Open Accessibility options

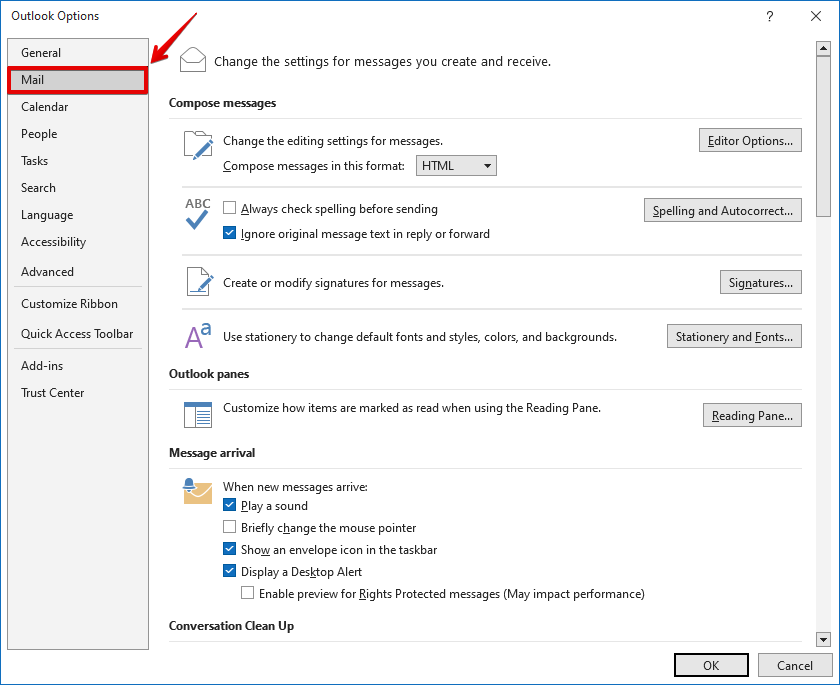click(78, 242)
